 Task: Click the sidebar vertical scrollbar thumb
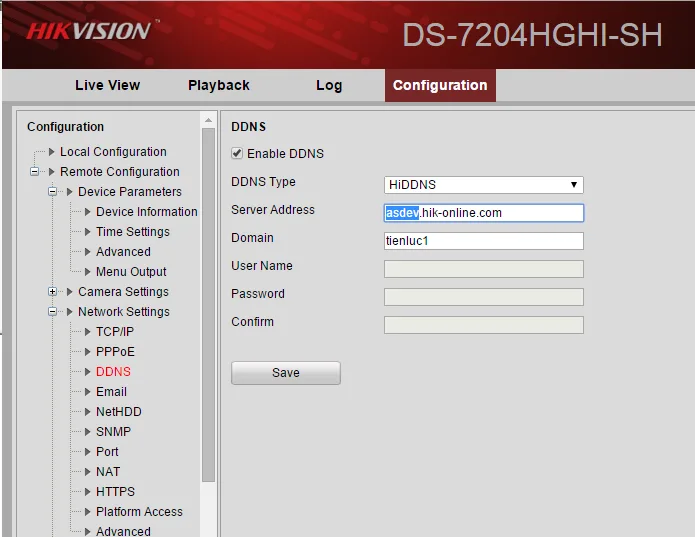208,305
